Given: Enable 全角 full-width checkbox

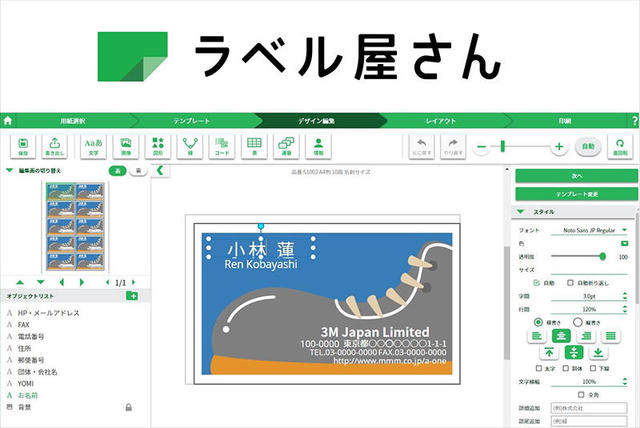Looking at the screenshot, I should click(x=581, y=395).
